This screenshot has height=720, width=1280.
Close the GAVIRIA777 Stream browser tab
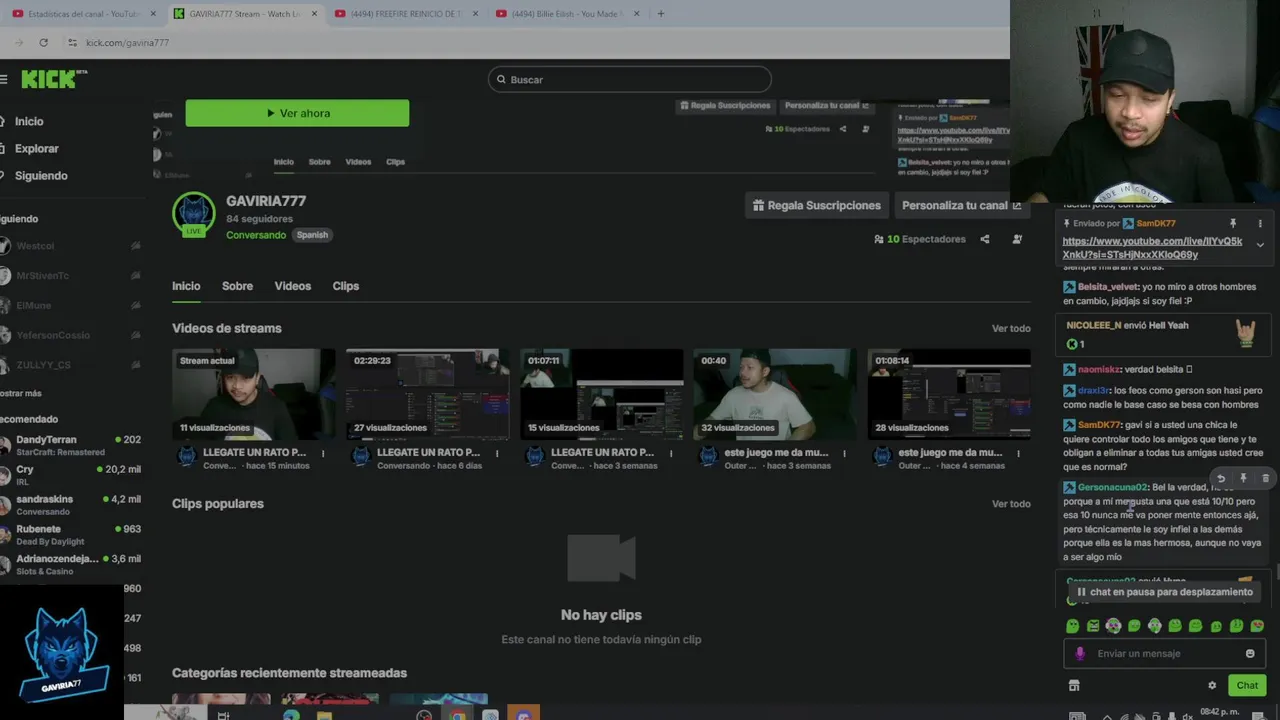pos(314,14)
